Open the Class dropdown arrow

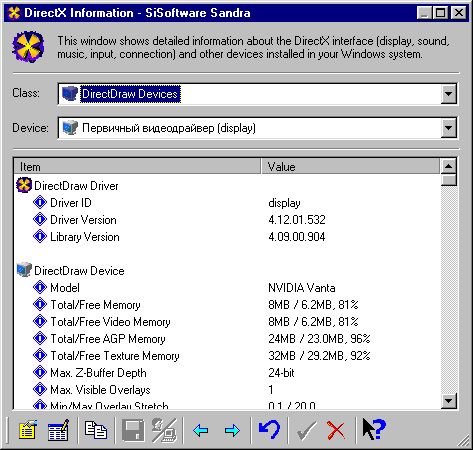pyautogui.click(x=449, y=94)
